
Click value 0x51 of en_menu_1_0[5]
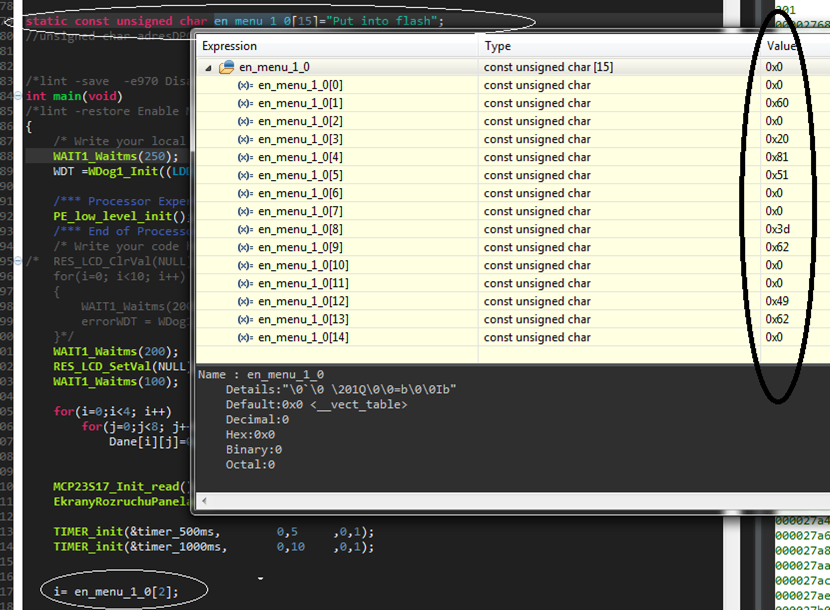click(776, 175)
